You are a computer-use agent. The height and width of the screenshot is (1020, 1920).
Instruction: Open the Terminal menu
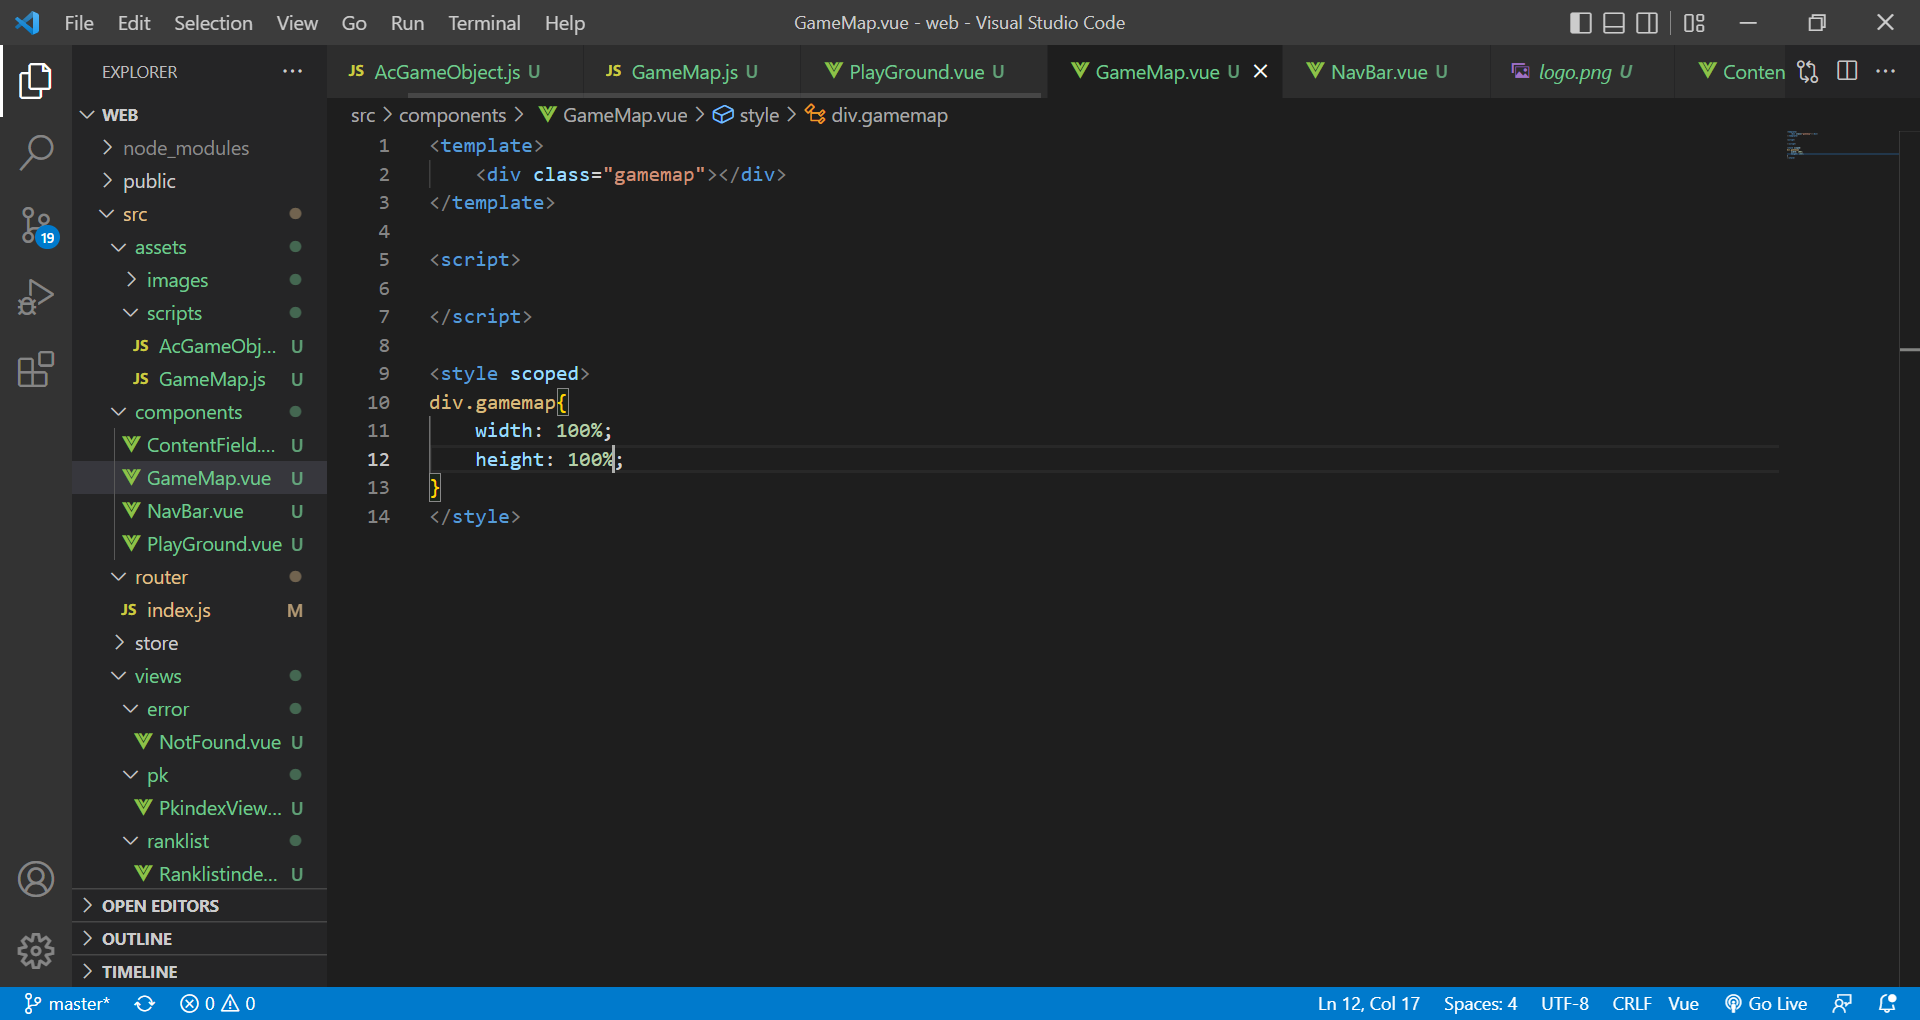coord(484,23)
